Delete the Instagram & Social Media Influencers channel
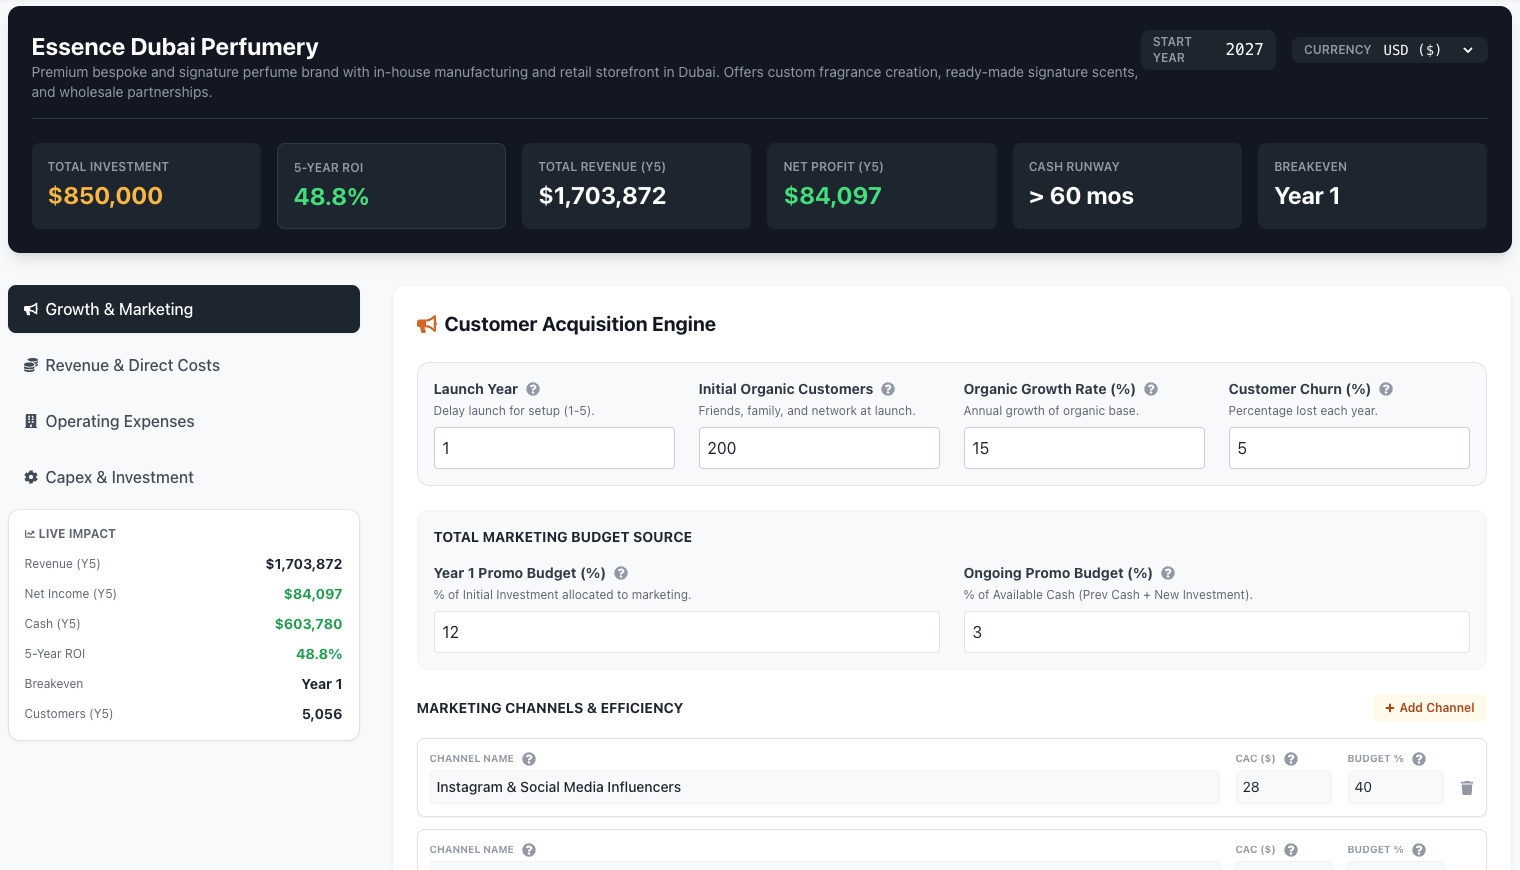This screenshot has height=870, width=1520. [1467, 788]
